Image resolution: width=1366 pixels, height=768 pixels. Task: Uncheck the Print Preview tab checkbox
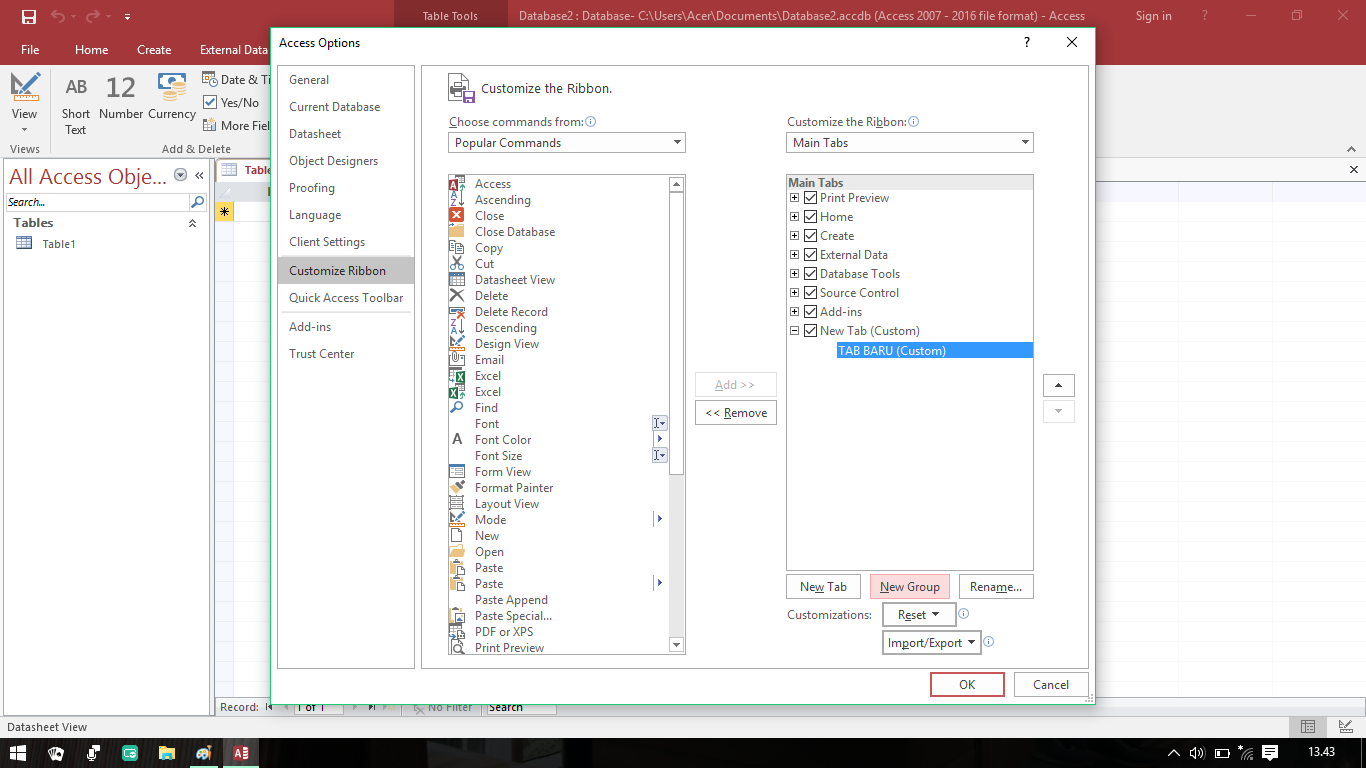pyautogui.click(x=810, y=197)
